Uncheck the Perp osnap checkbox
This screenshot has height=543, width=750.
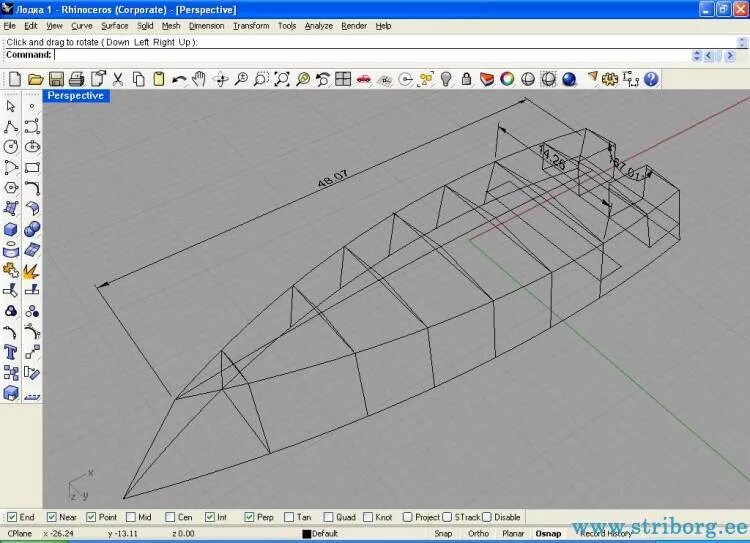(x=249, y=517)
